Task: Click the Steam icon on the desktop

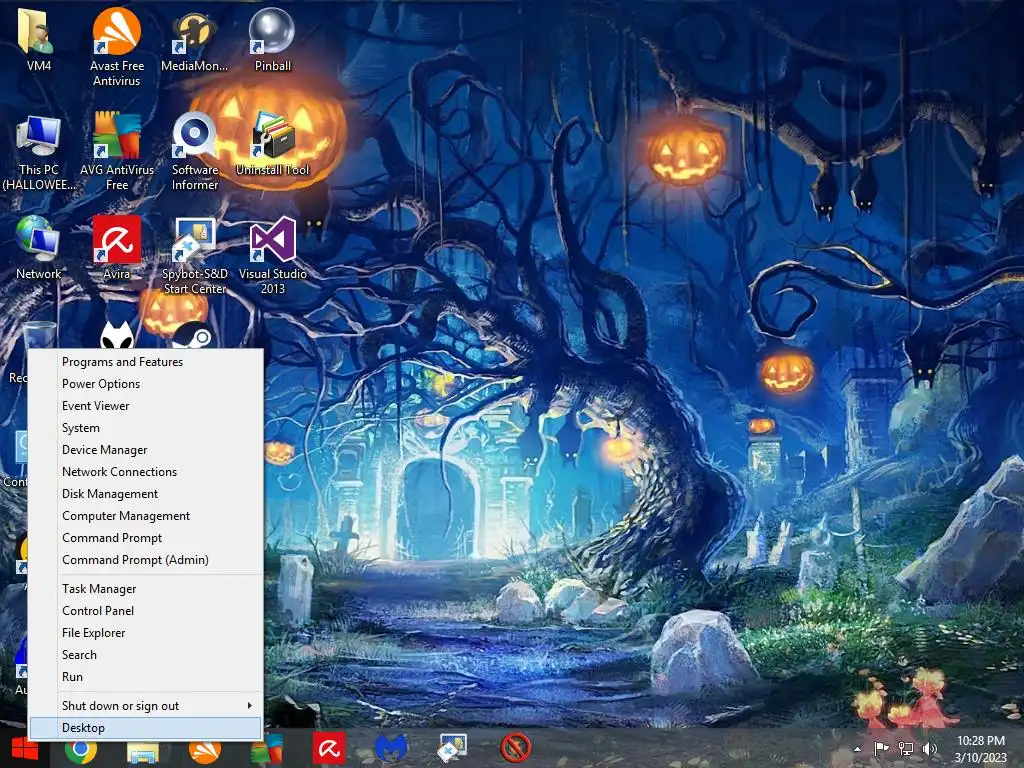Action: [x=193, y=336]
